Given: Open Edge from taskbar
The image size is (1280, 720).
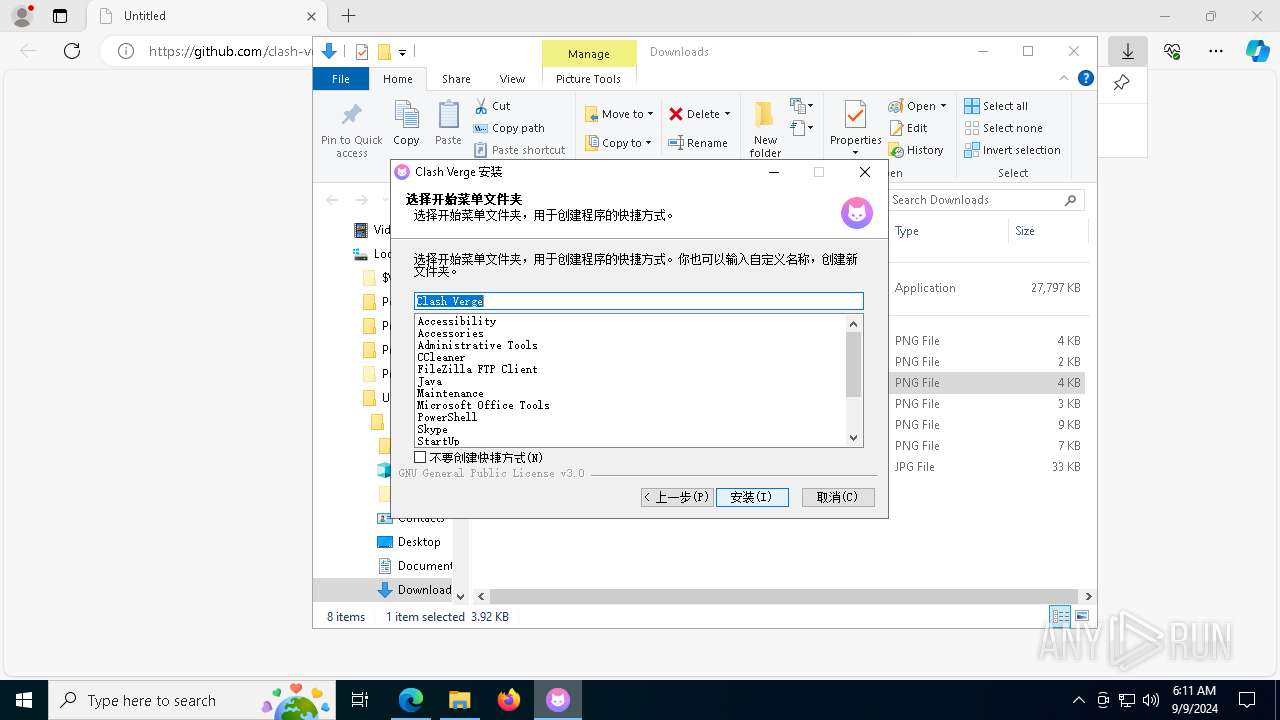Looking at the screenshot, I should 411,700.
